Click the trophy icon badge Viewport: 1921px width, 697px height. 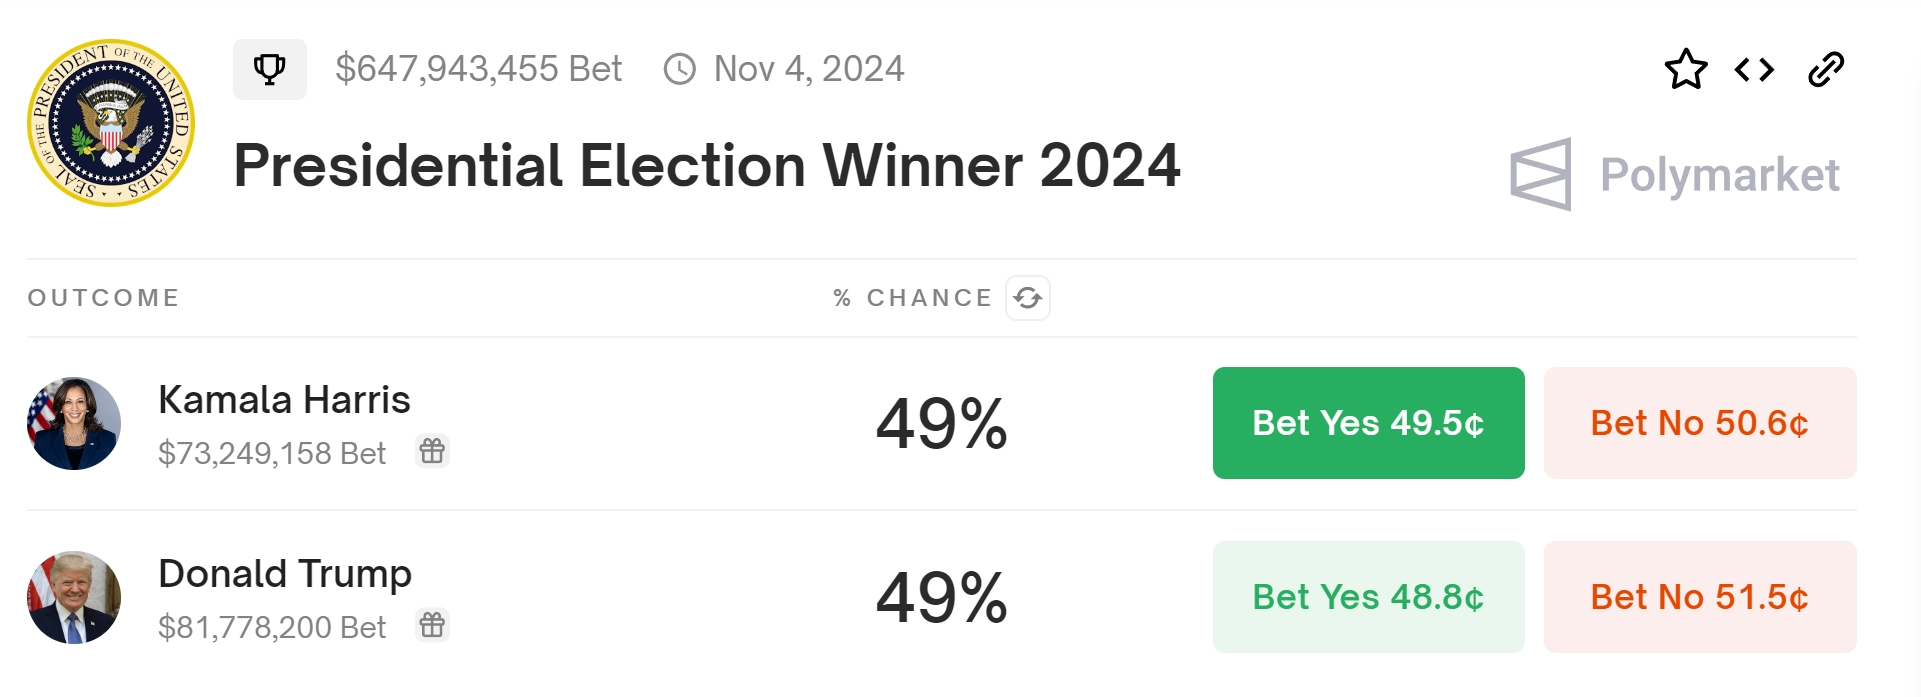(x=270, y=69)
